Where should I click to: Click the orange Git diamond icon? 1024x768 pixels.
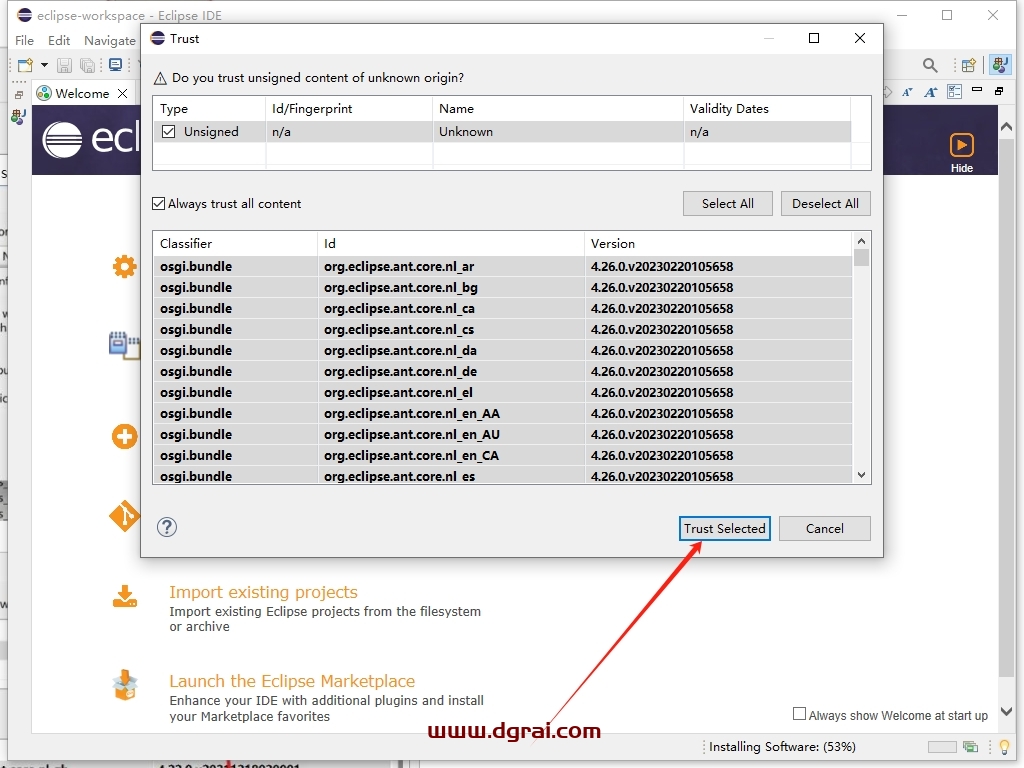pyautogui.click(x=124, y=516)
